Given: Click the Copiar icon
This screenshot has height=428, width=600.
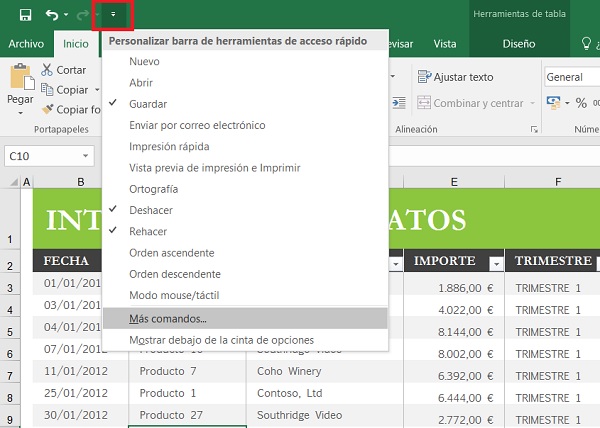Looking at the screenshot, I should click(x=47, y=90).
